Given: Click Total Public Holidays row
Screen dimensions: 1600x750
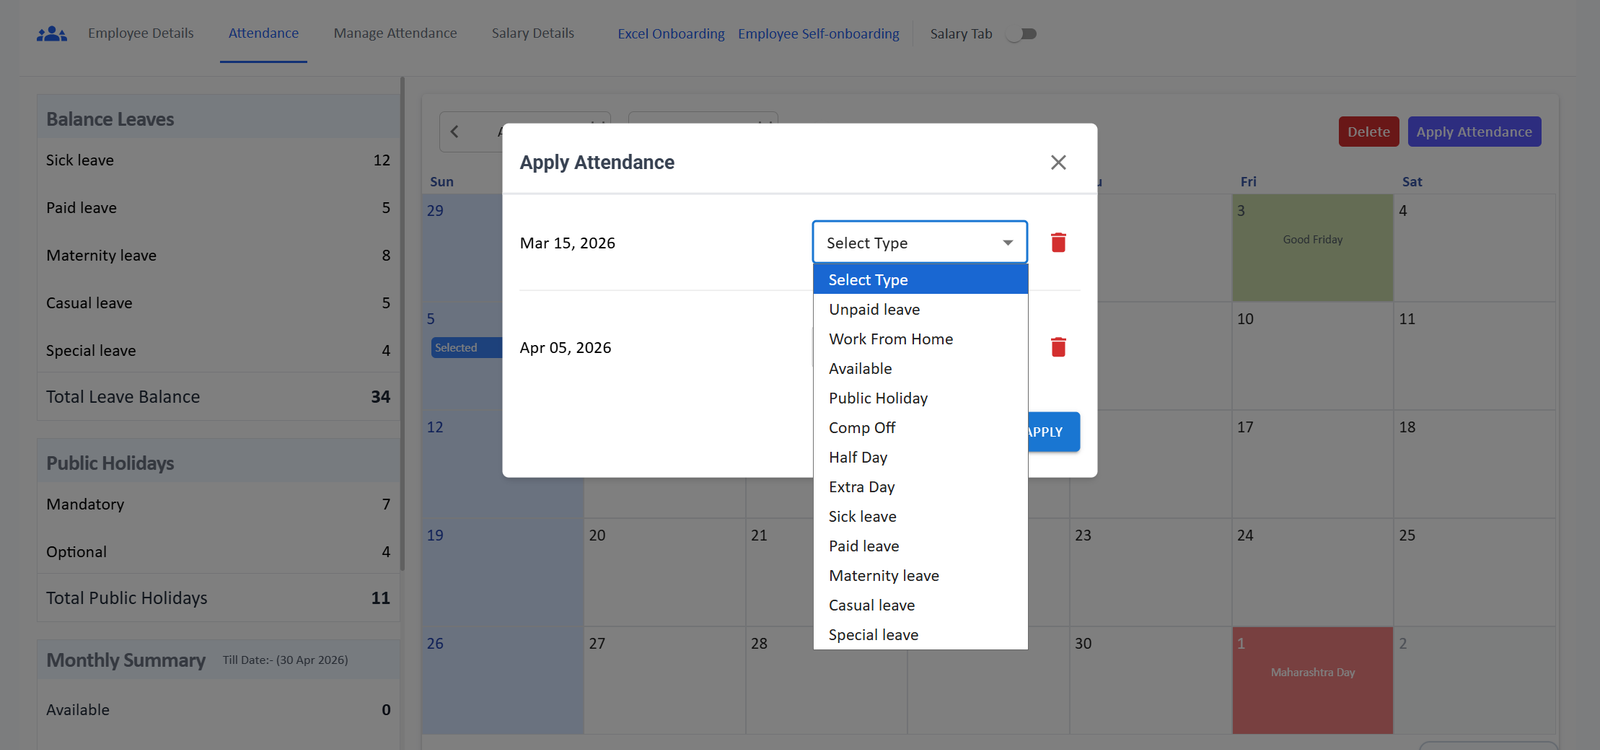Looking at the screenshot, I should click(218, 598).
